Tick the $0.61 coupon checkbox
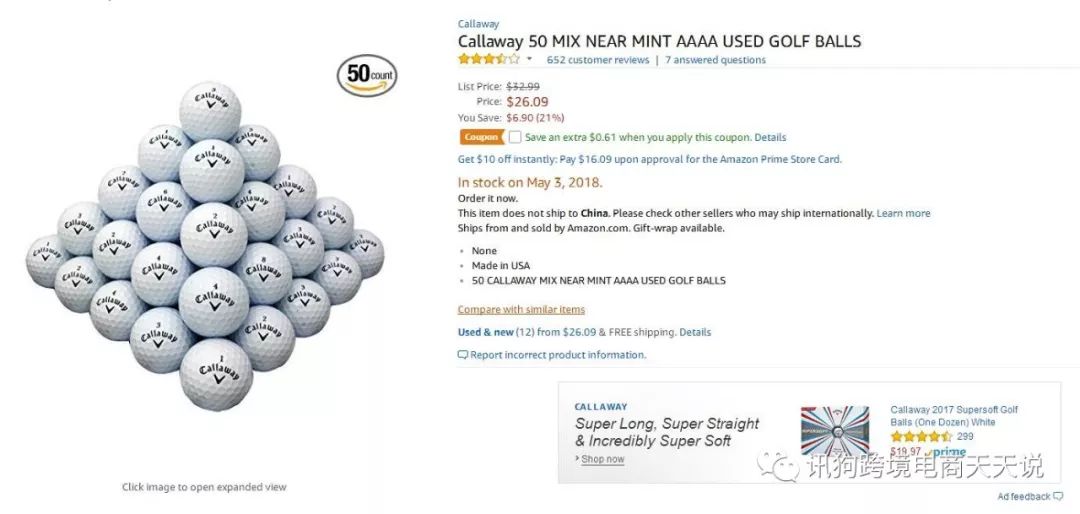Screen dimensions: 1080x514 515,137
